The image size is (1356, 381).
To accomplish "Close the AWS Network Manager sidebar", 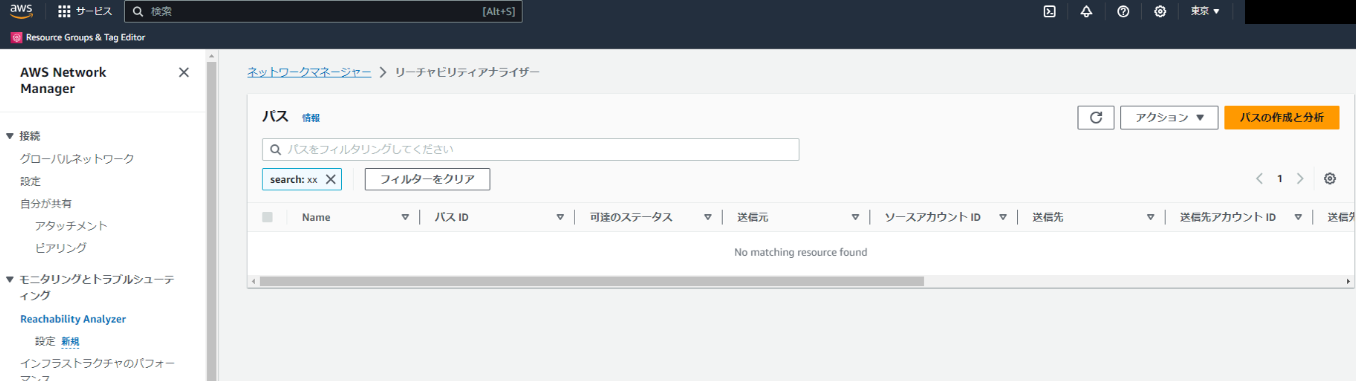I will coord(183,72).
